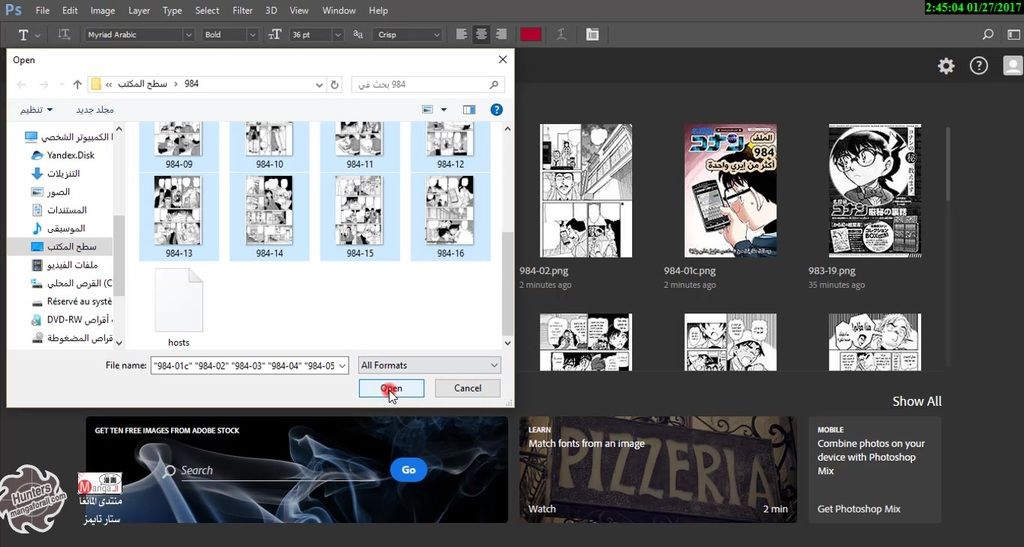Select the hosts file icon

(x=178, y=300)
